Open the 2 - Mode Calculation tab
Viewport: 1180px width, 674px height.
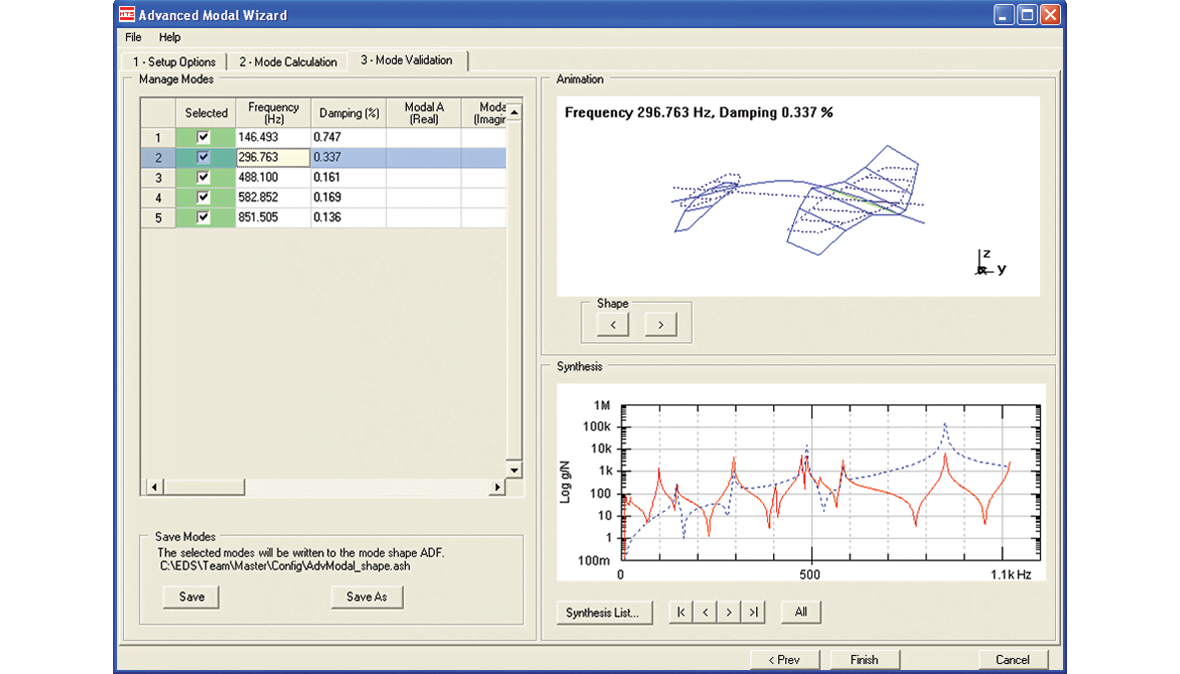point(288,61)
